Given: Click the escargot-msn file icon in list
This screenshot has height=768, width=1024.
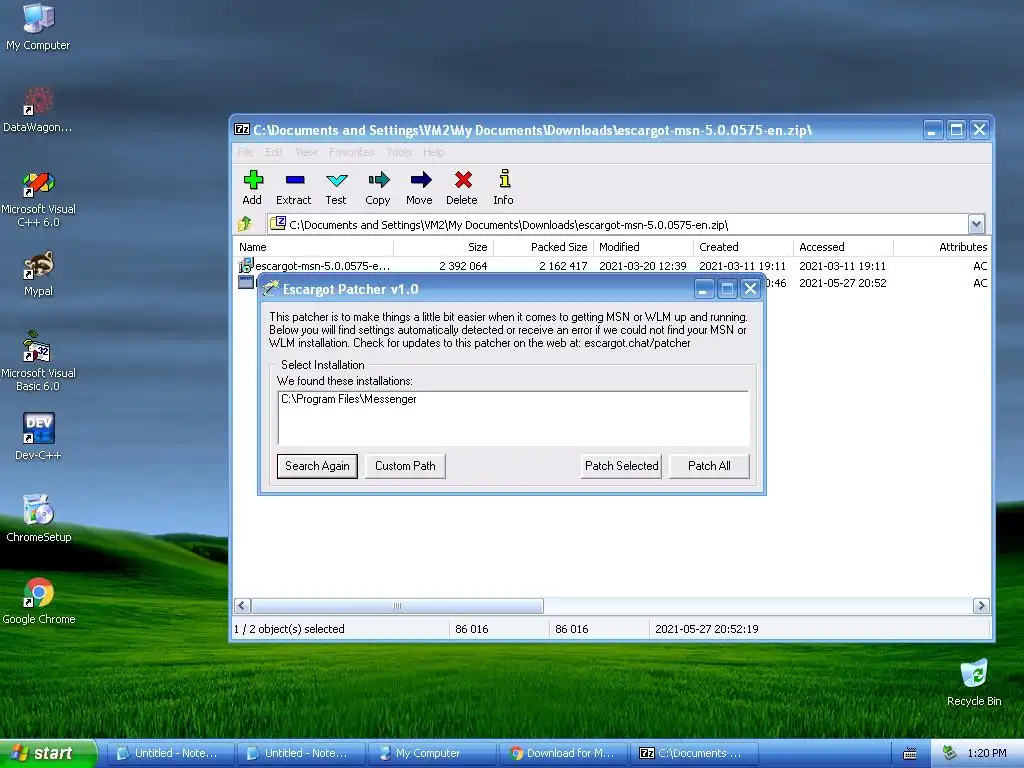Looking at the screenshot, I should 246,266.
